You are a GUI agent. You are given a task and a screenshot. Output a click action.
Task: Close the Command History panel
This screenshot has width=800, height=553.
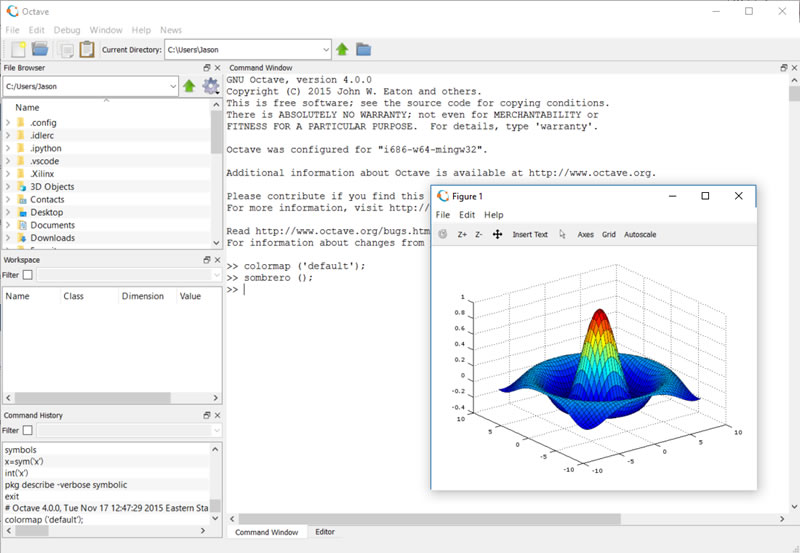tap(217, 415)
